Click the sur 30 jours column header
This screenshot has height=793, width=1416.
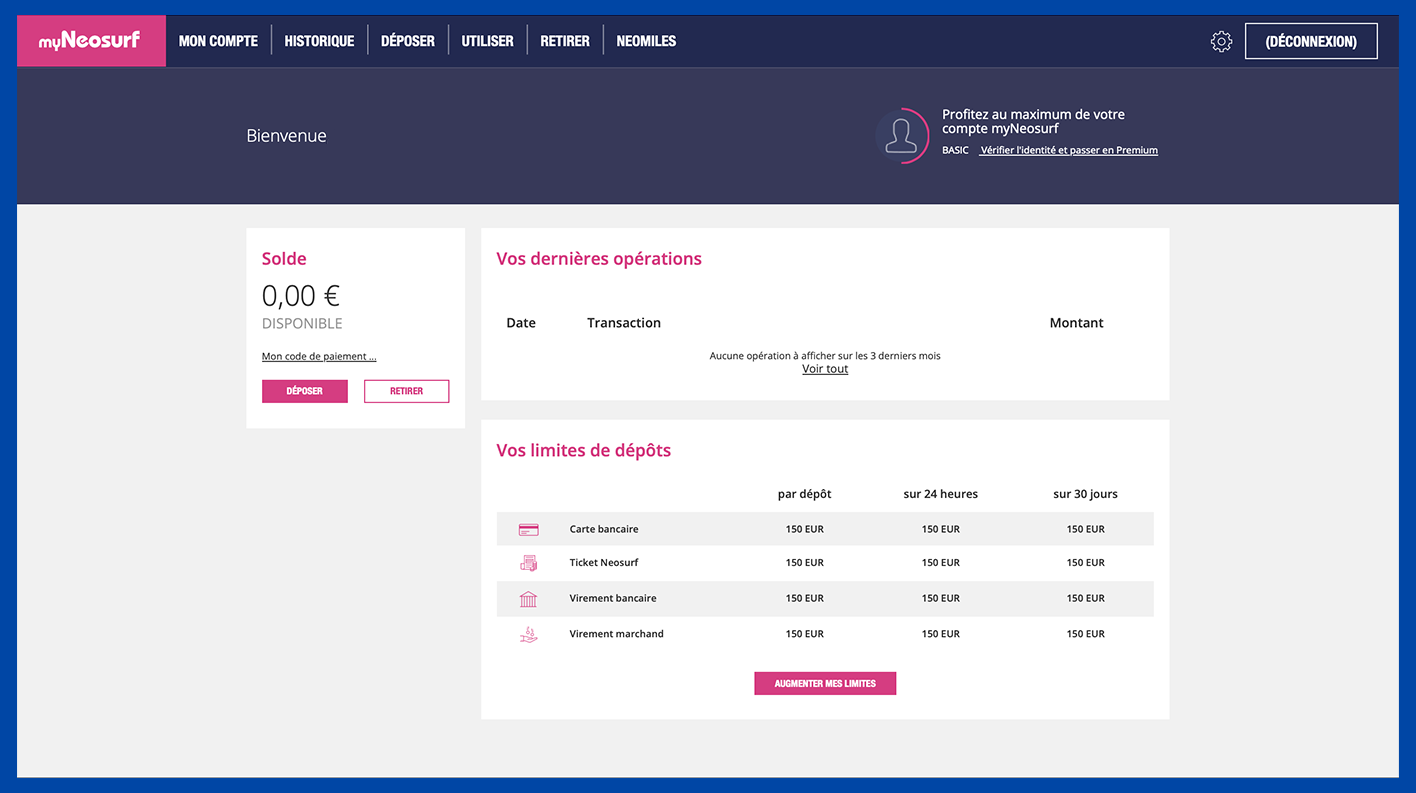coord(1085,494)
